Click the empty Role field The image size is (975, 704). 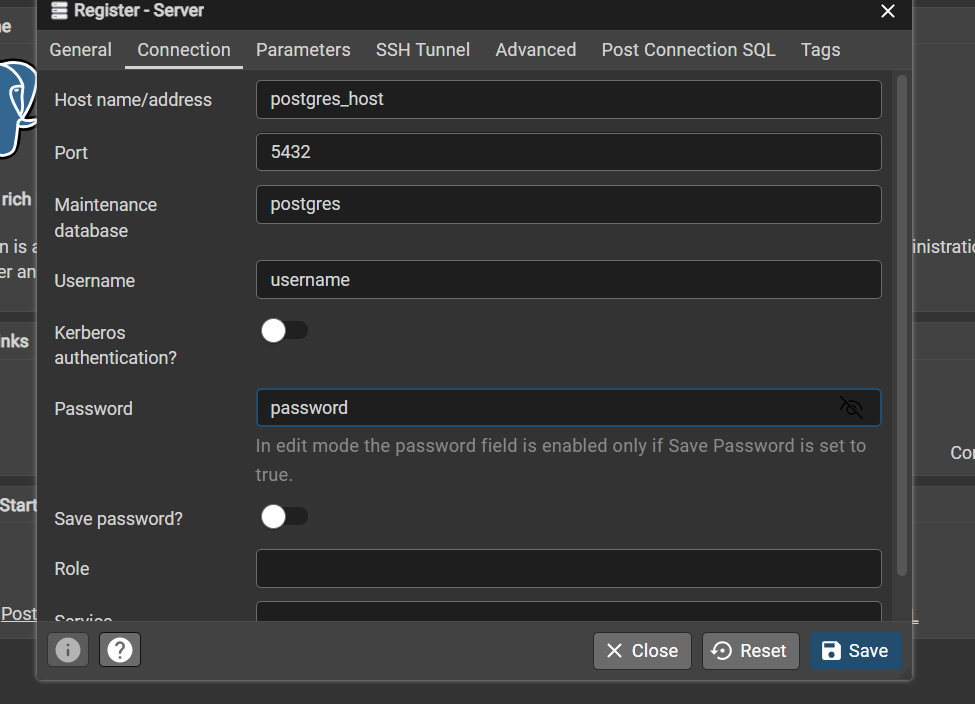point(568,568)
